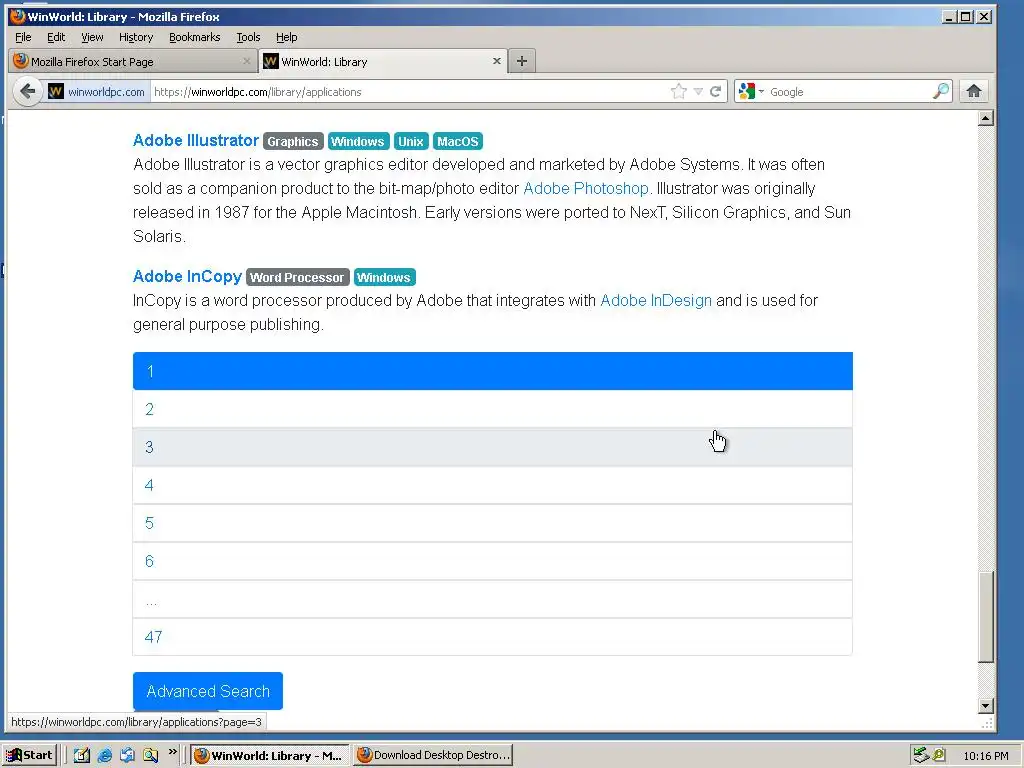Click the vertical scrollbar up arrow
Image resolution: width=1024 pixels, height=768 pixels.
(986, 118)
